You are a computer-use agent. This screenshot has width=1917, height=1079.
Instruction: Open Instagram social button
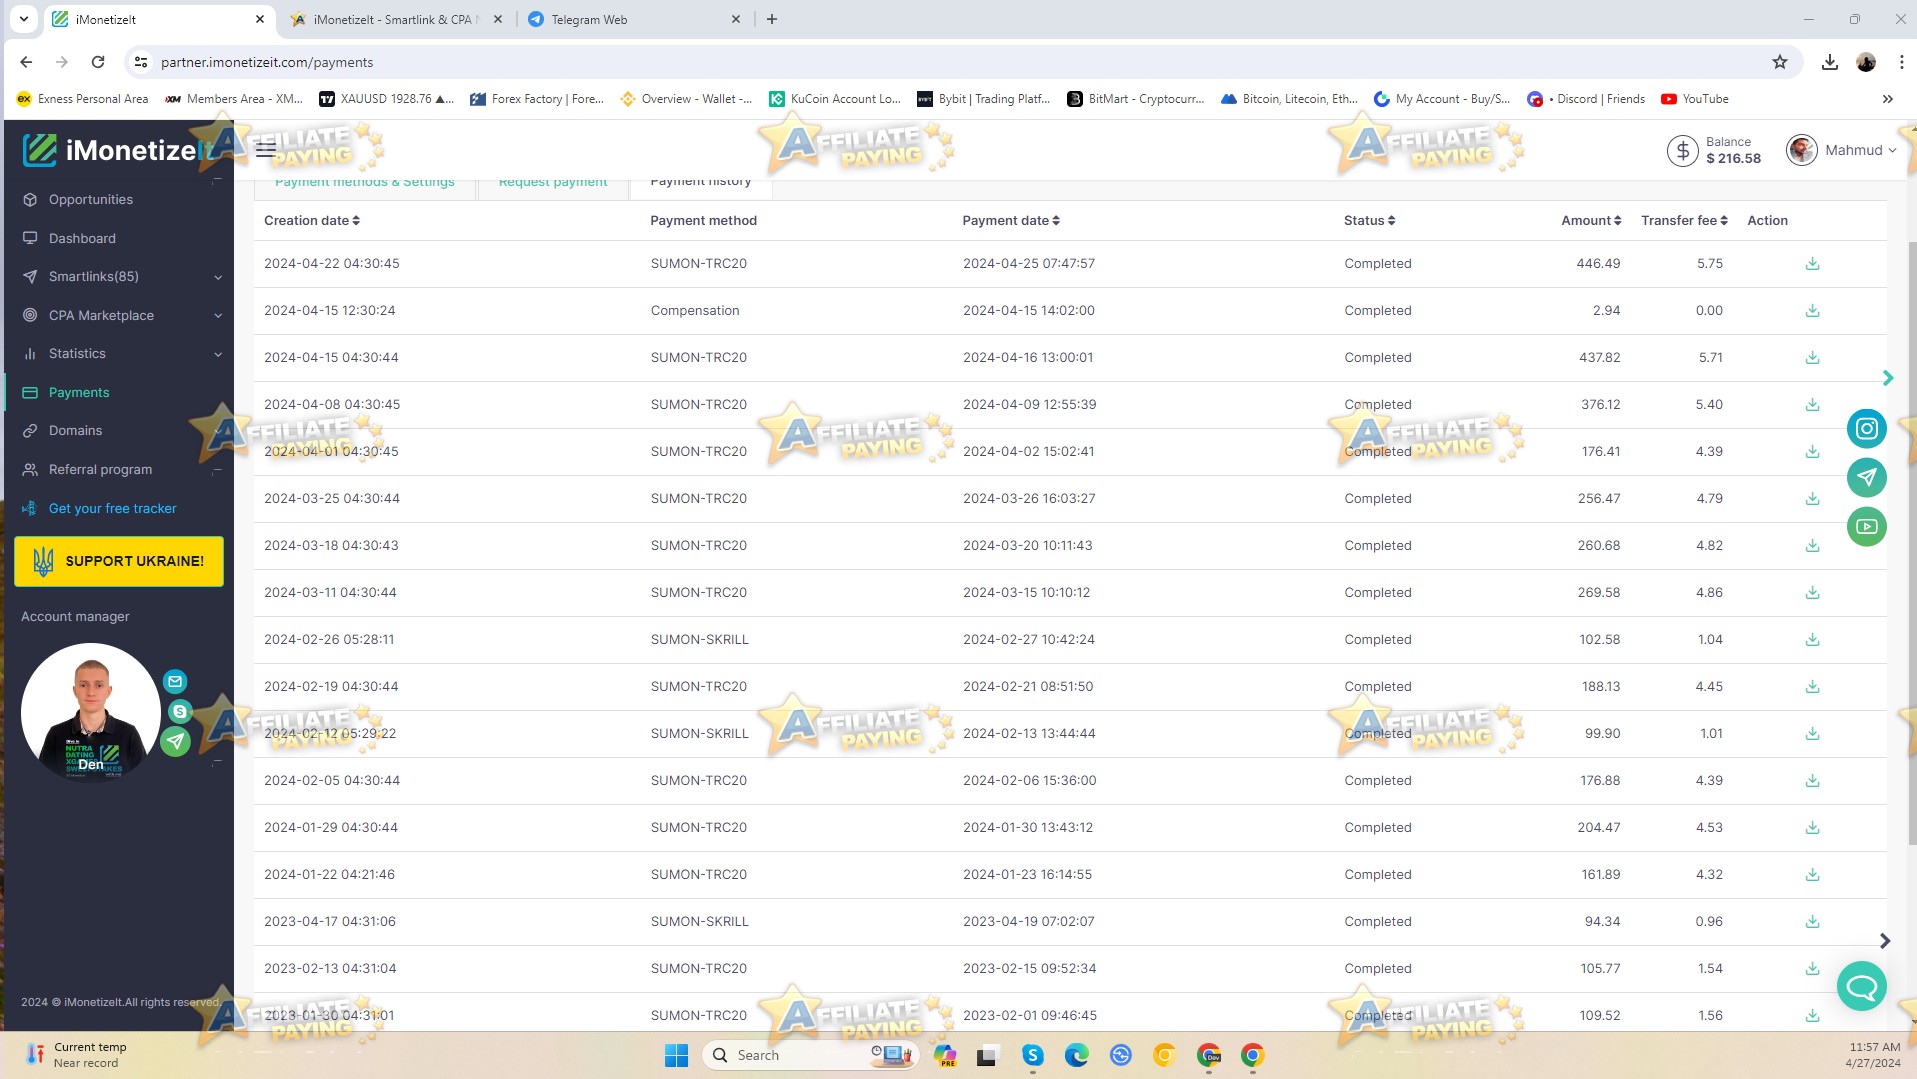[x=1866, y=429]
